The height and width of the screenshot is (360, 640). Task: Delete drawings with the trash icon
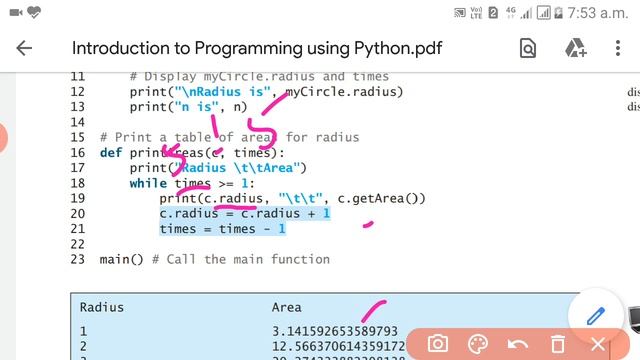tap(558, 344)
